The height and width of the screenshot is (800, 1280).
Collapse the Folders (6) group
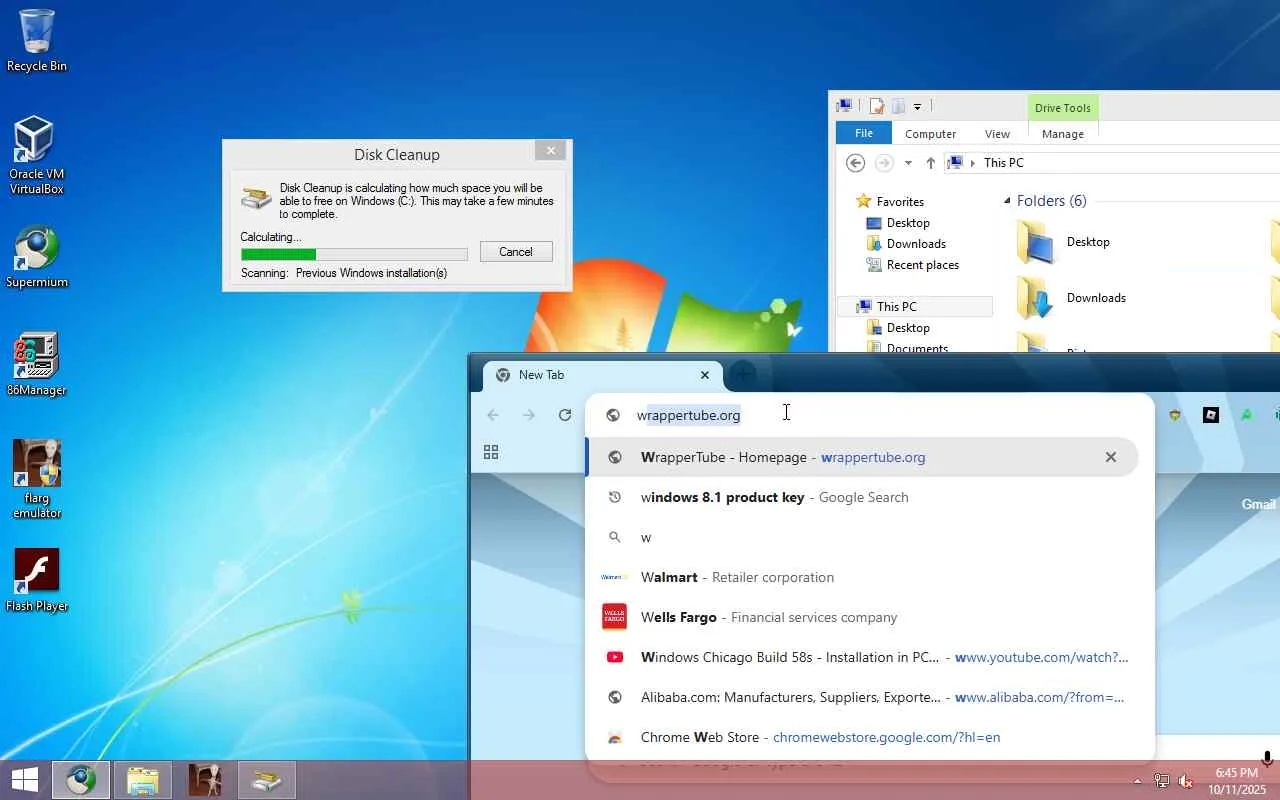click(x=1008, y=201)
